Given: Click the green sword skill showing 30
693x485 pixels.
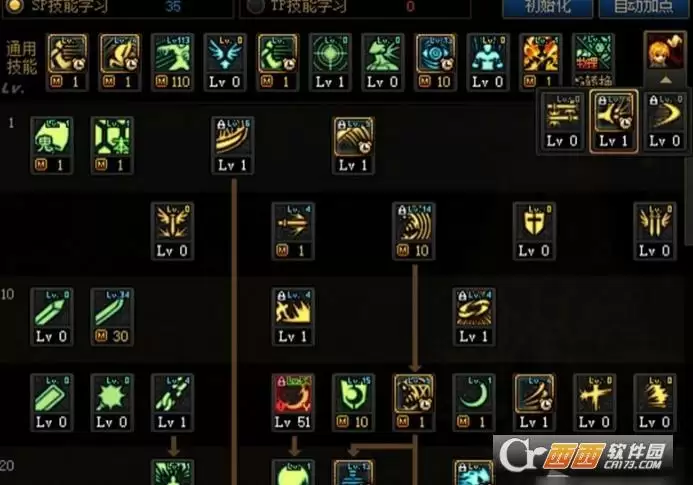Looking at the screenshot, I should [112, 317].
